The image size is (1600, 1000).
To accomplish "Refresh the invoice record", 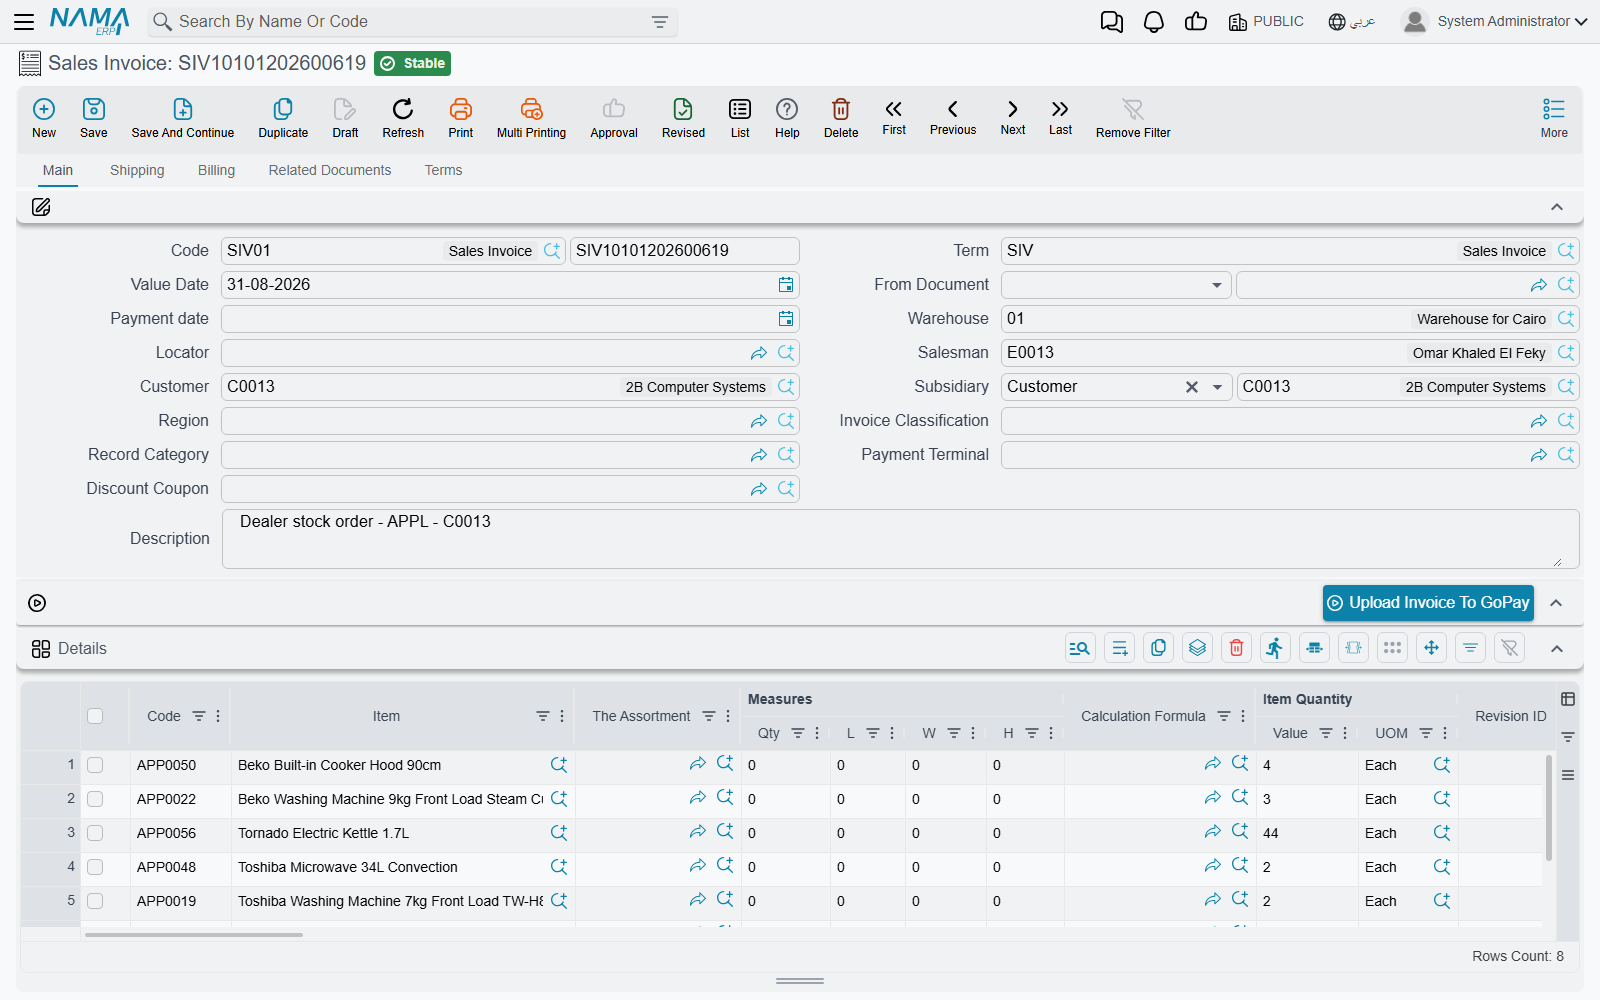I will 403,118.
